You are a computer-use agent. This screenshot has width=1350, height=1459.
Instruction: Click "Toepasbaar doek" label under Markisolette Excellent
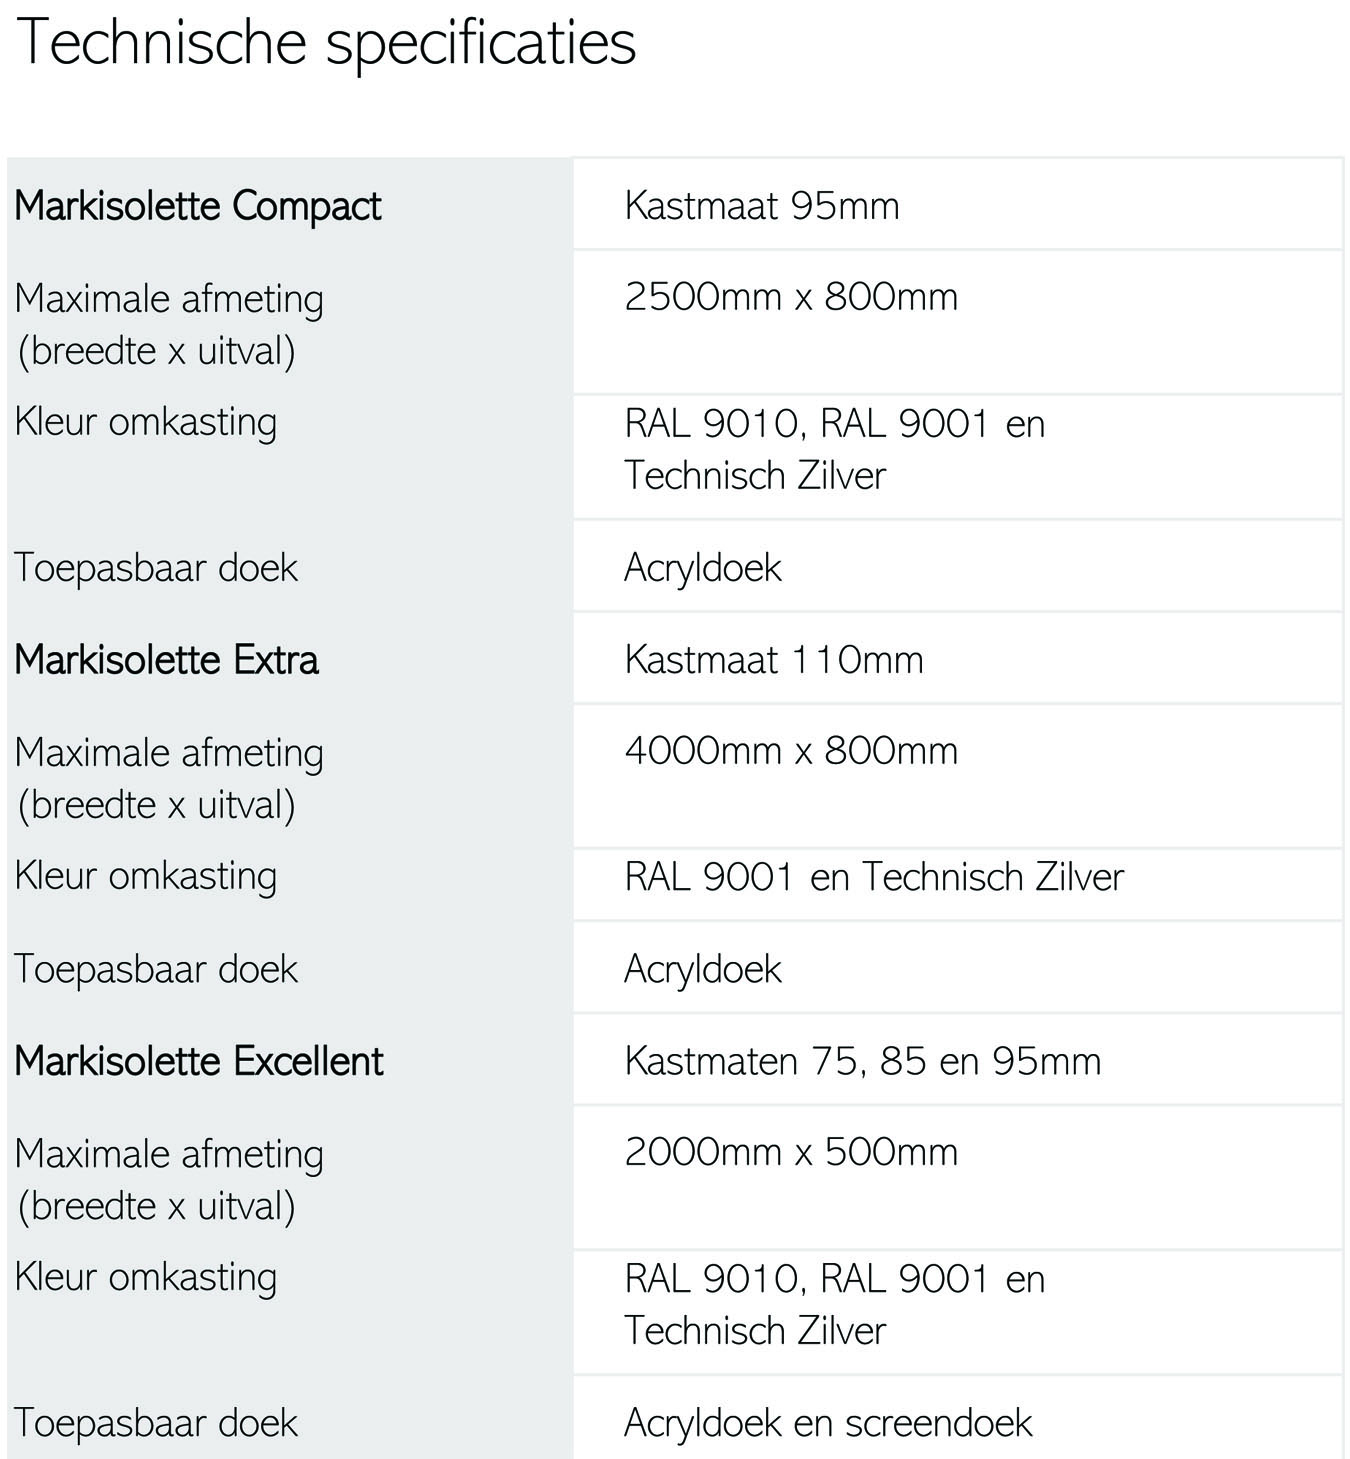(x=156, y=1423)
